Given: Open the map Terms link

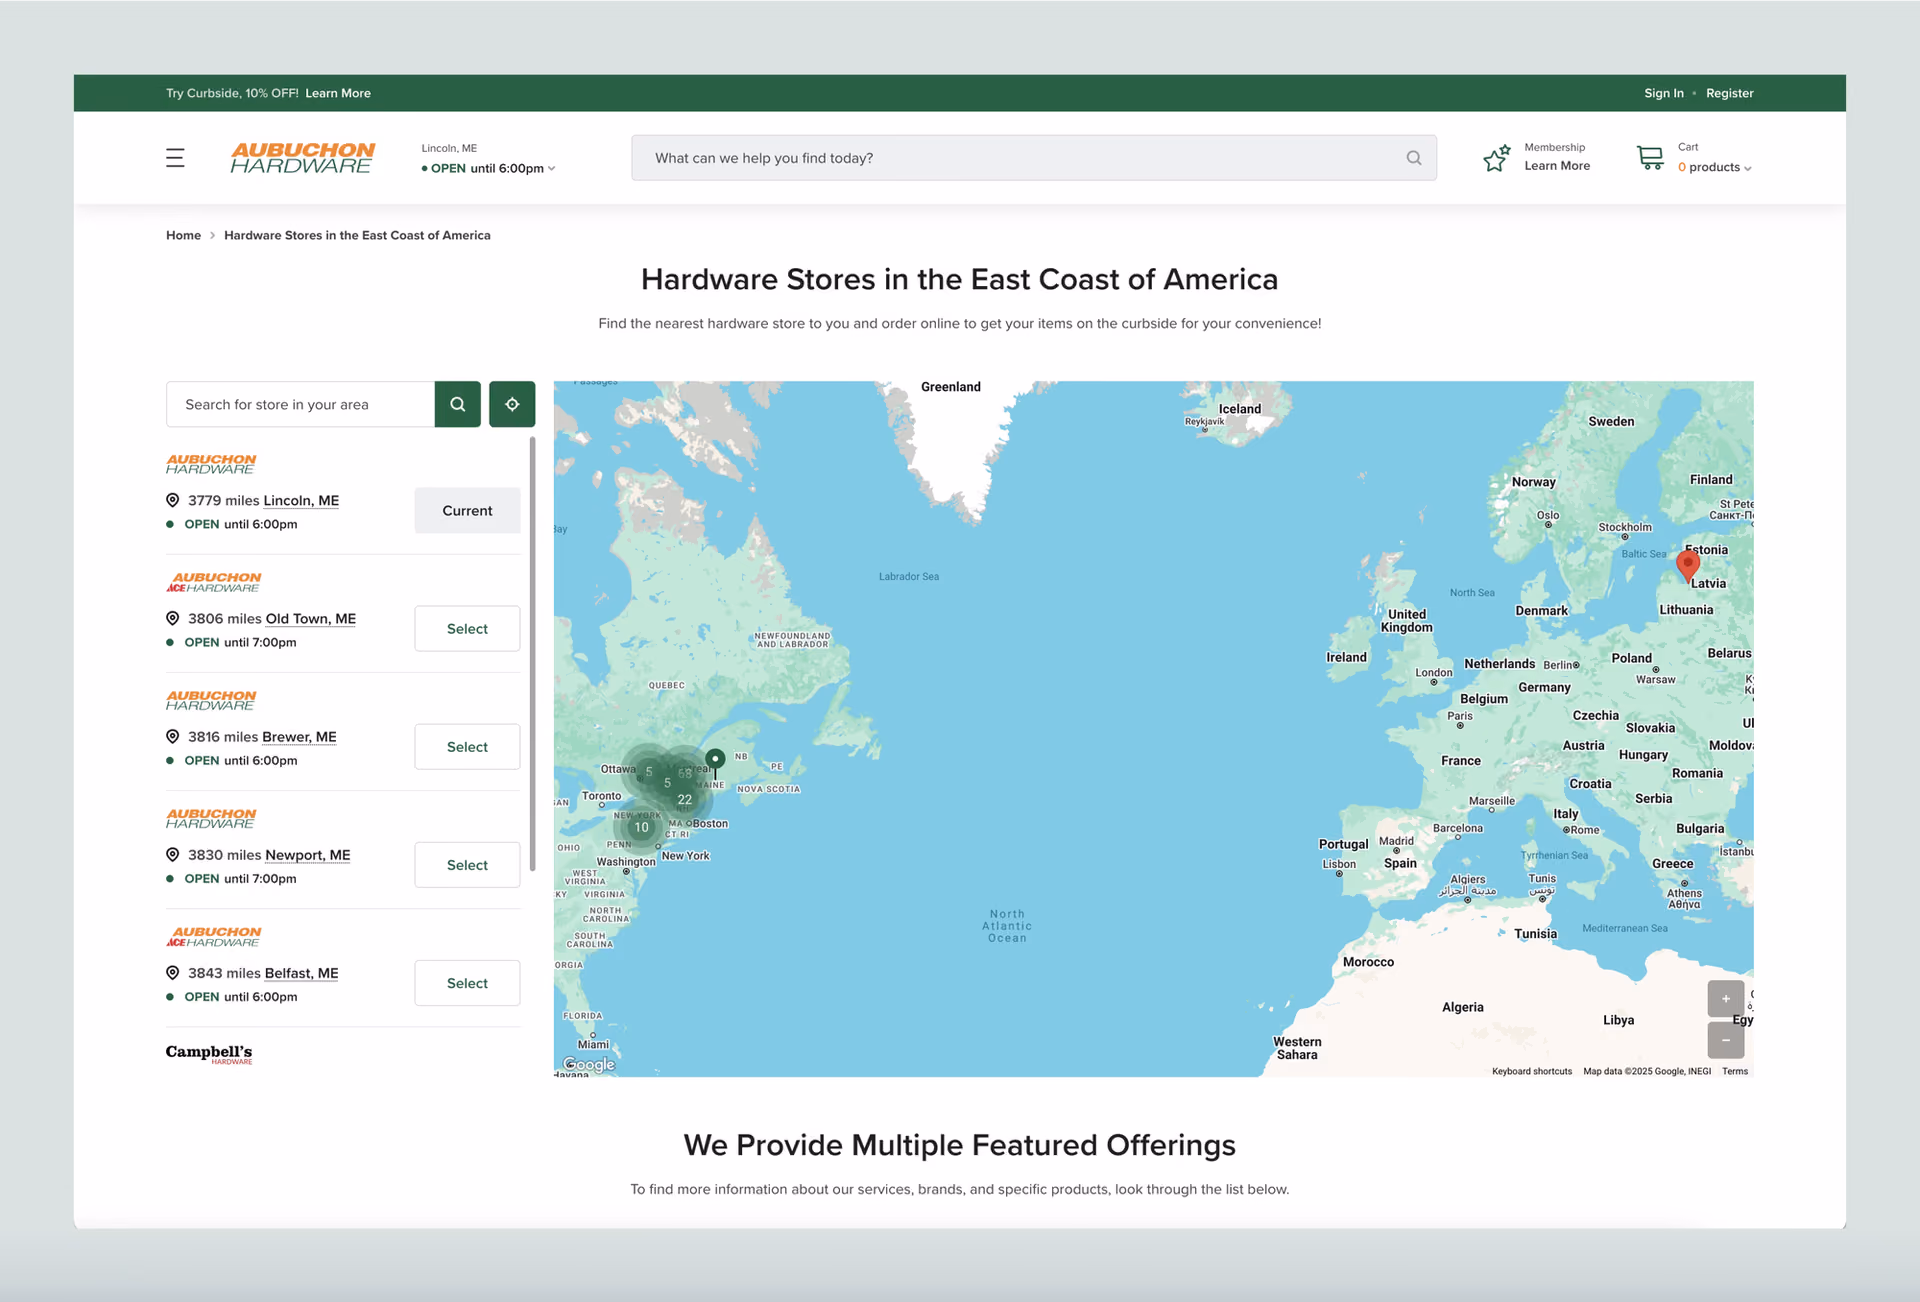Looking at the screenshot, I should 1735,1071.
